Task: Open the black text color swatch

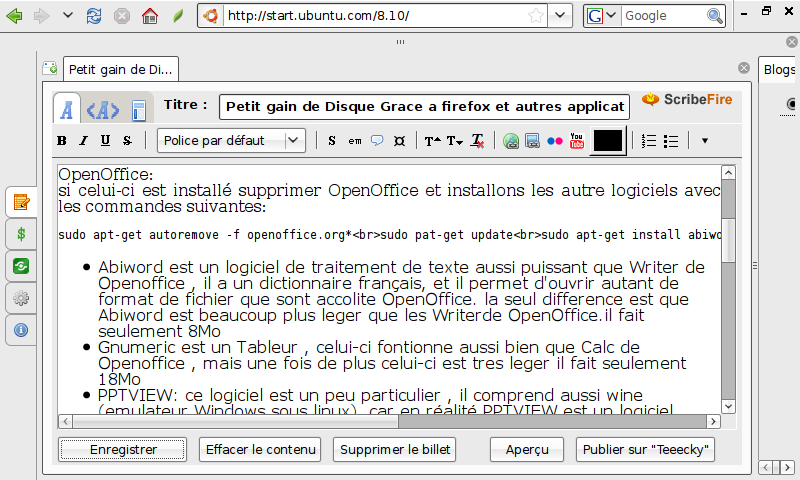Action: coord(608,141)
